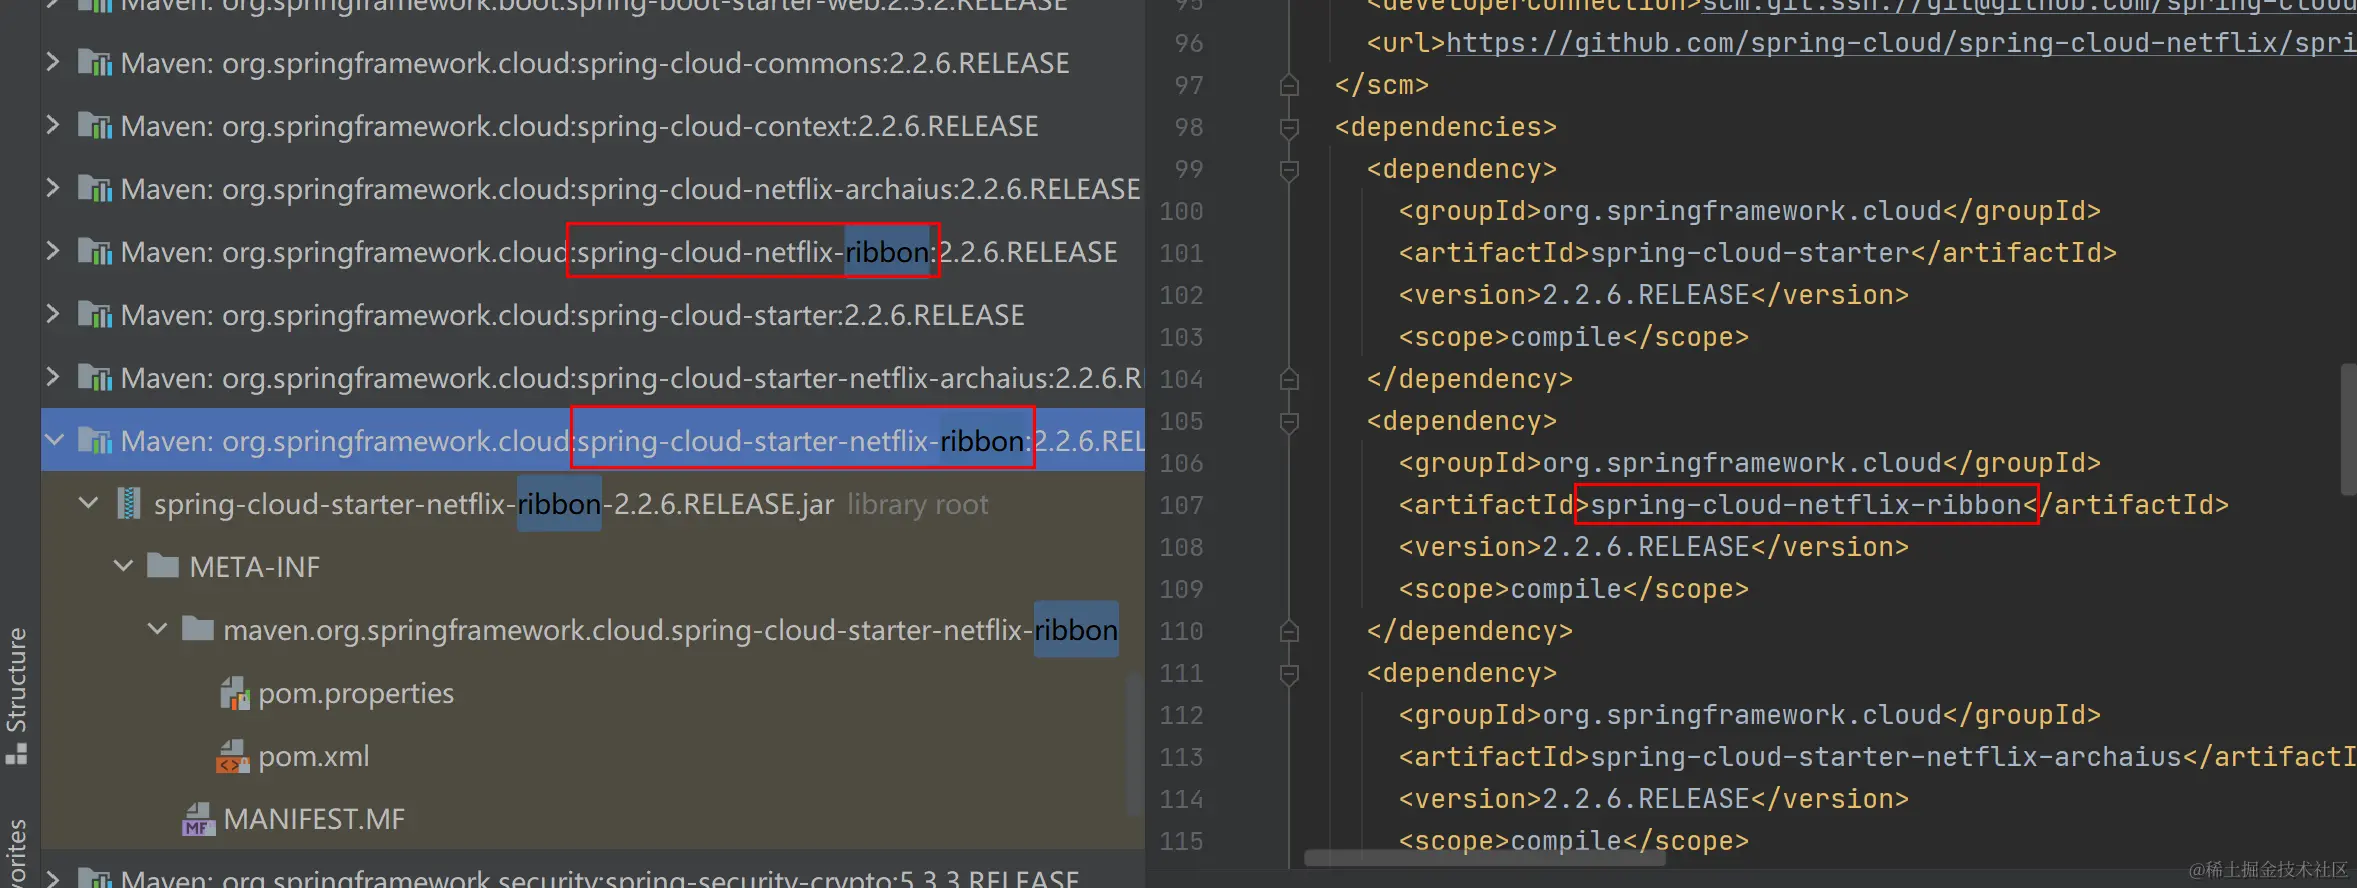Viewport: 2357px width, 888px height.
Task: Expand the spring-cloud-starter:2.2.6.RELEASE library node
Action: coord(53,314)
